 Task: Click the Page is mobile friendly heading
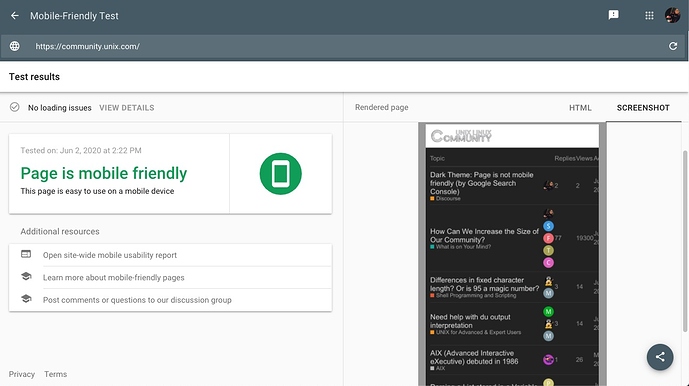(x=104, y=173)
